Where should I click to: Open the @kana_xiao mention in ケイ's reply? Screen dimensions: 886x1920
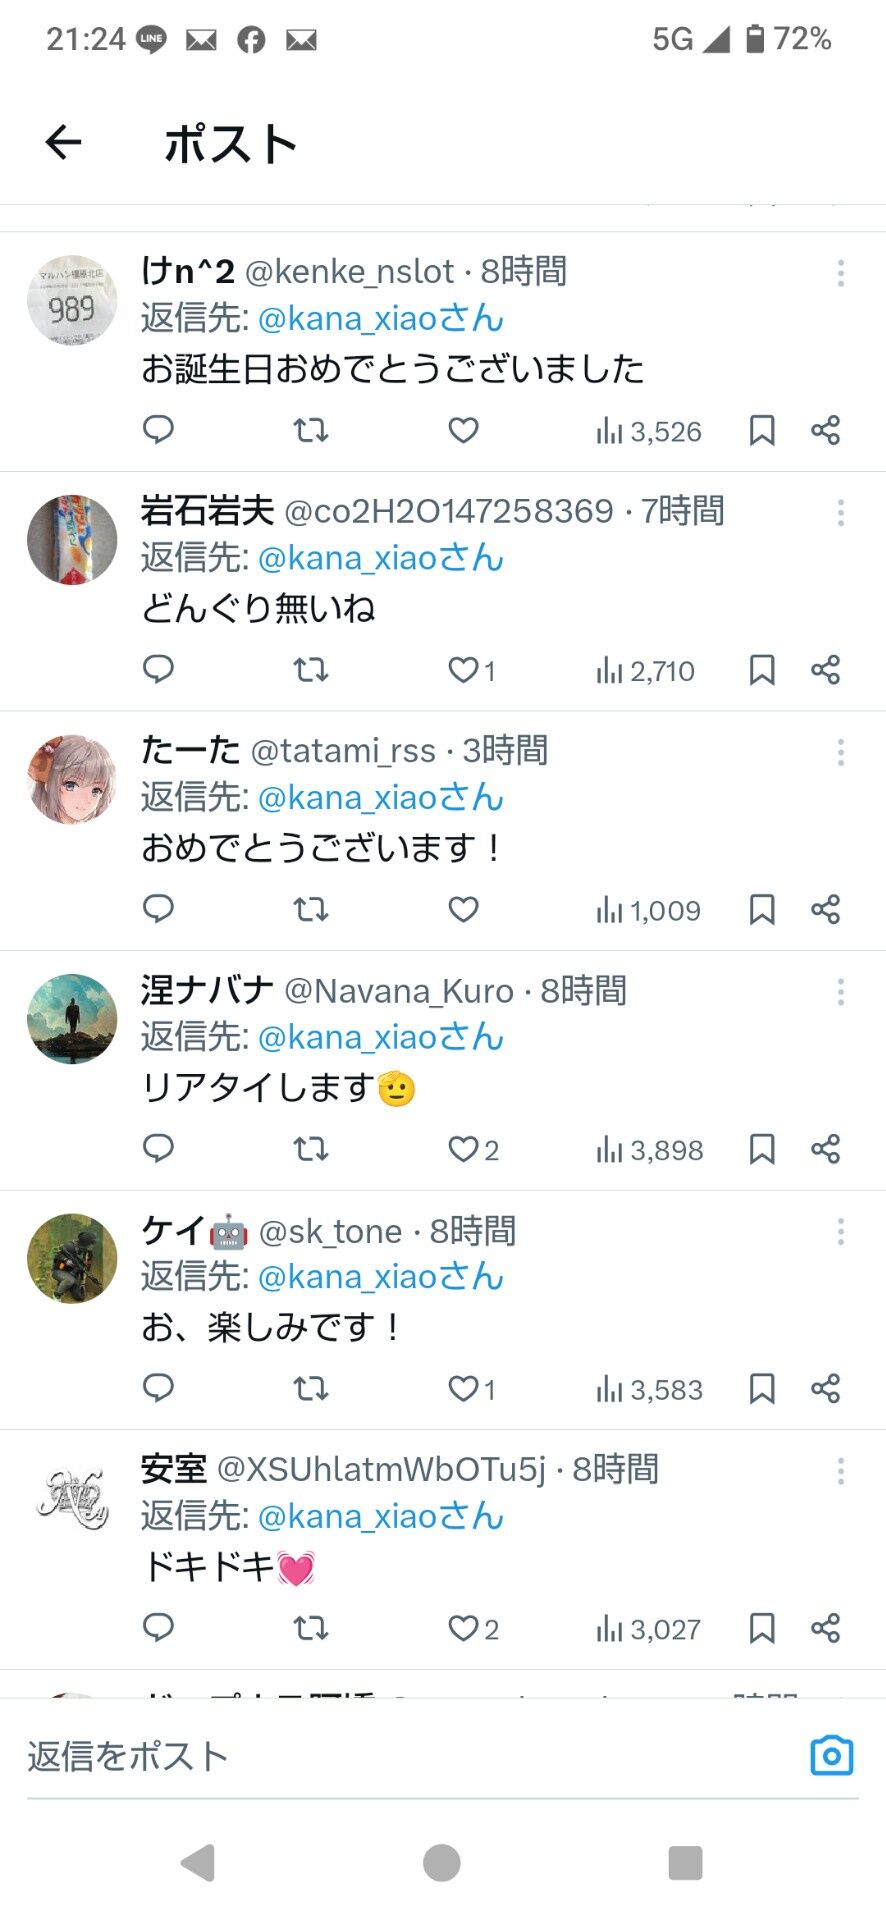(381, 1276)
